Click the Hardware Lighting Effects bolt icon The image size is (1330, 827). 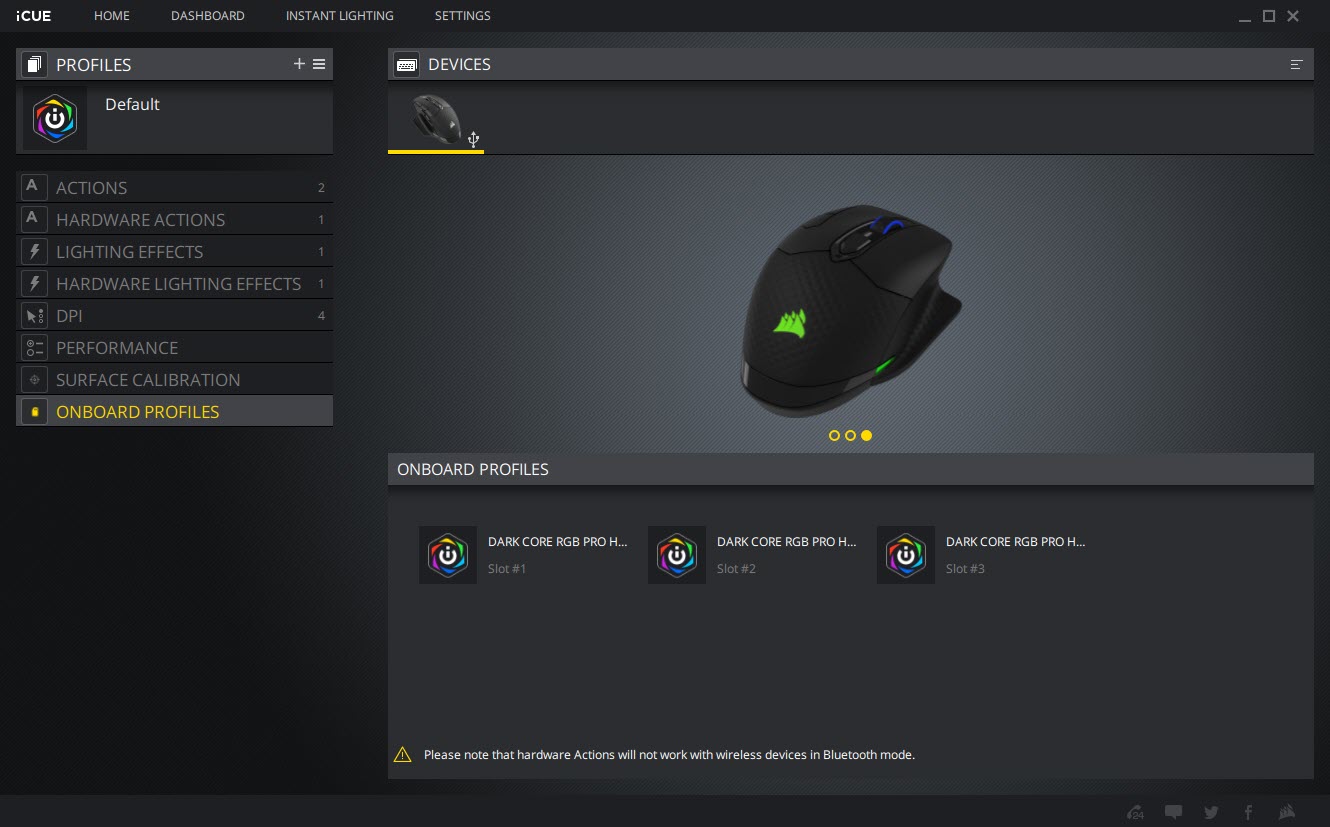pos(34,283)
